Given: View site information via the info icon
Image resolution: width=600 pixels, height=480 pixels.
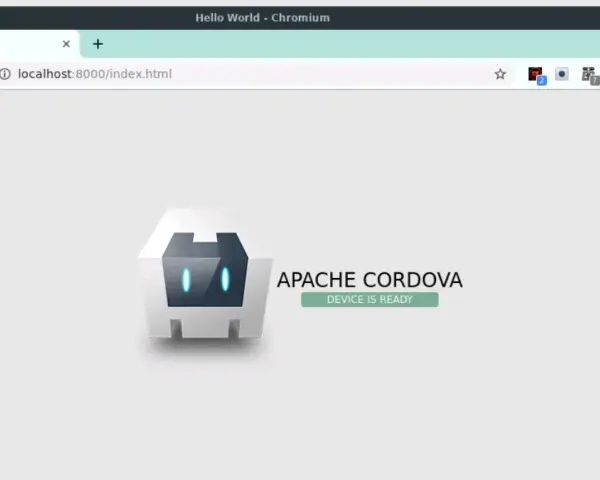Looking at the screenshot, I should 5,74.
